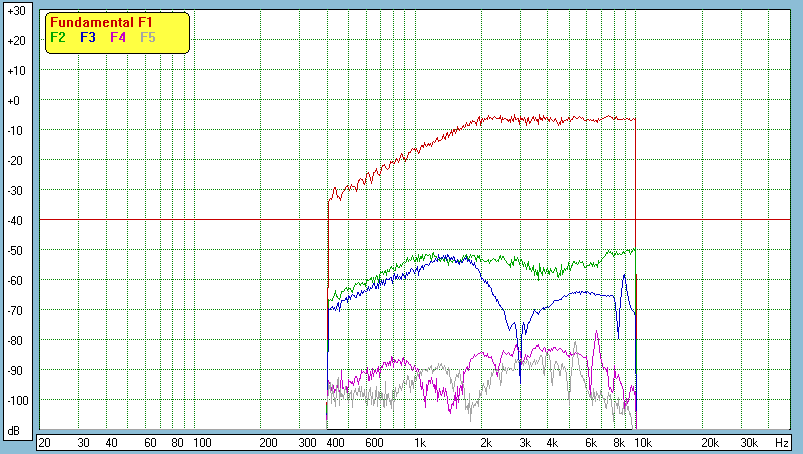Toggle the green F2 harmonic legend entry

pos(58,37)
